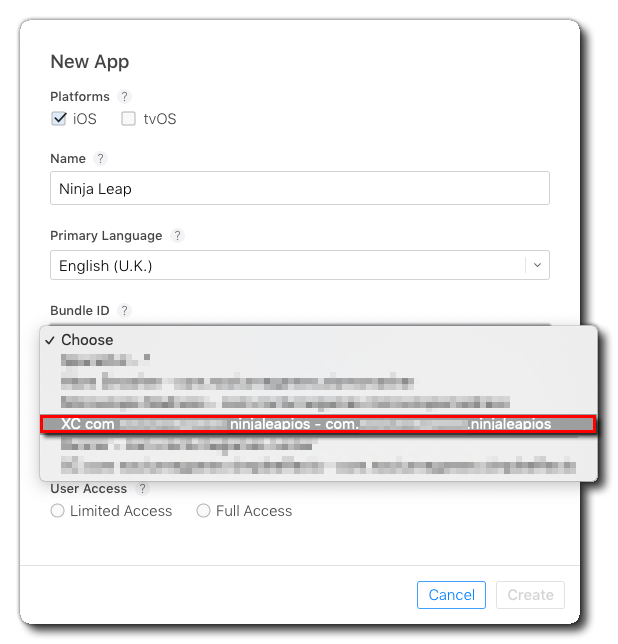Select the Full Access radio button
The width and height of the screenshot is (618, 644).
[x=203, y=511]
